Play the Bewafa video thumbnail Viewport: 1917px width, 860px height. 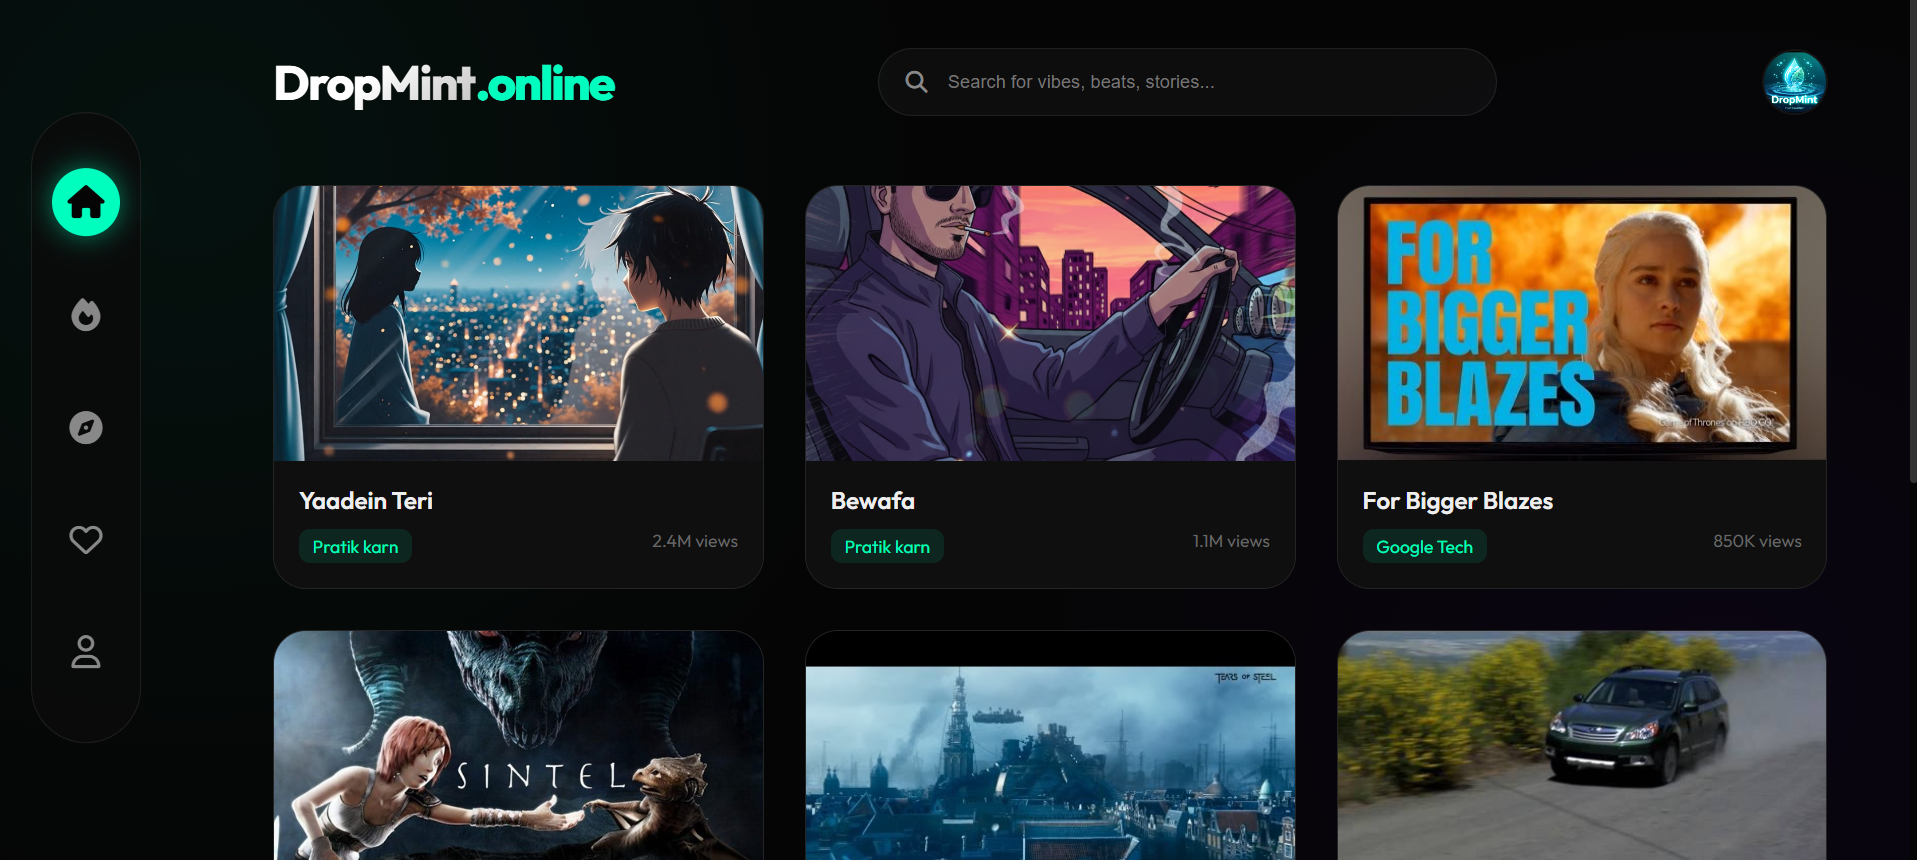point(1050,323)
